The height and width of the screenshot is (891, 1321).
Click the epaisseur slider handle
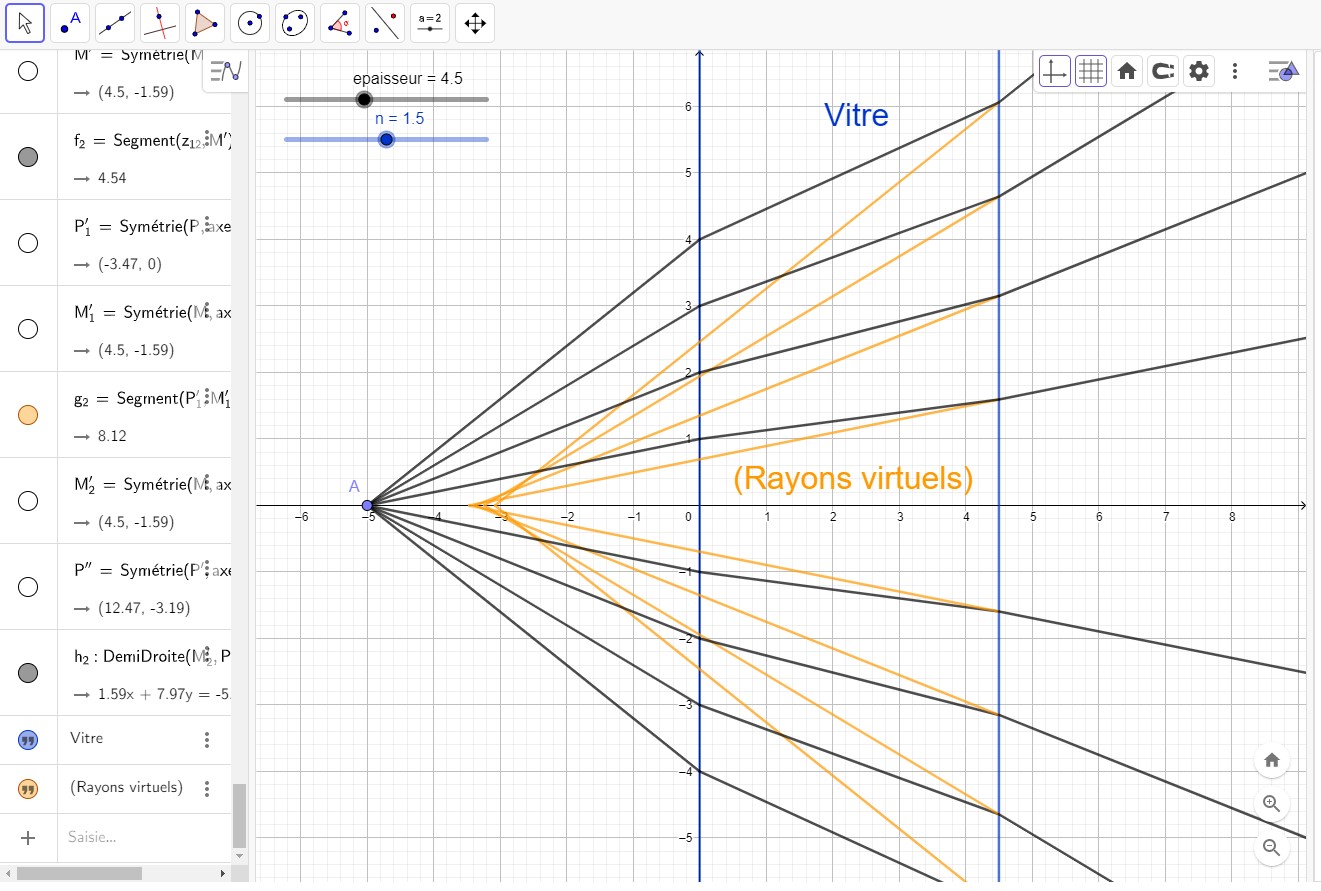364,99
